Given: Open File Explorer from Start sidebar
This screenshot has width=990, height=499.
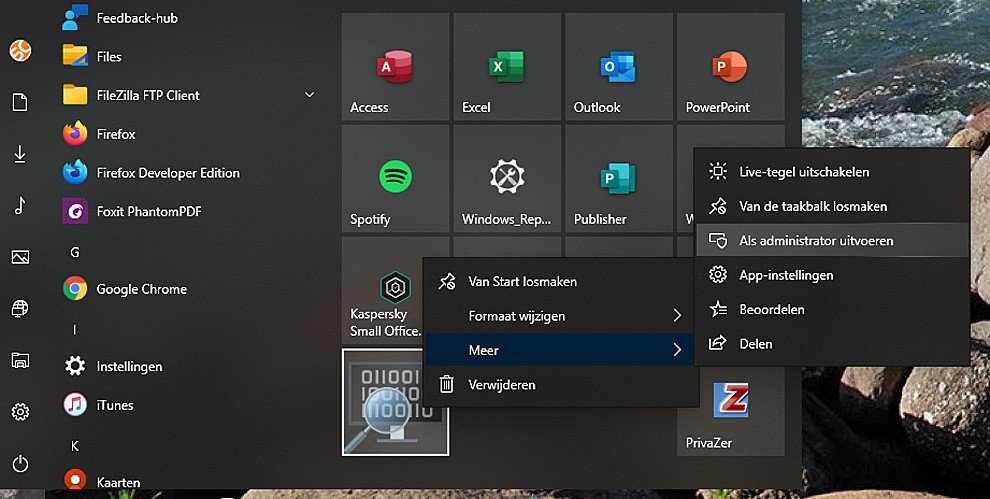Looking at the screenshot, I should pos(20,360).
